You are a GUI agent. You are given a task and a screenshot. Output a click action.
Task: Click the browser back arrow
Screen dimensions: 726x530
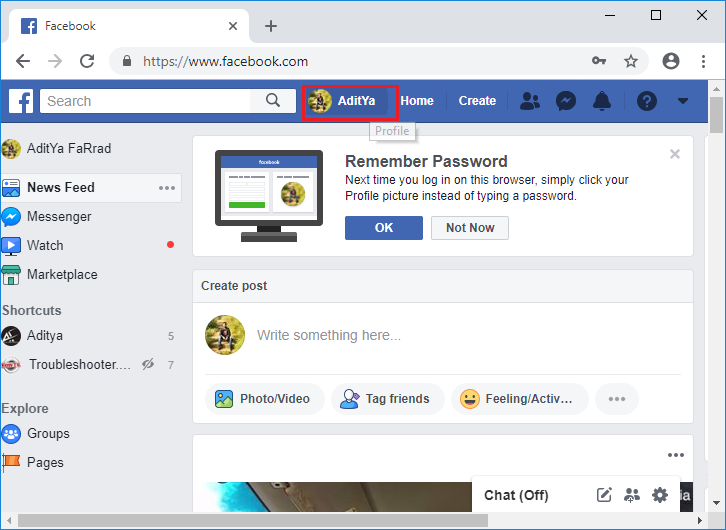(23, 61)
